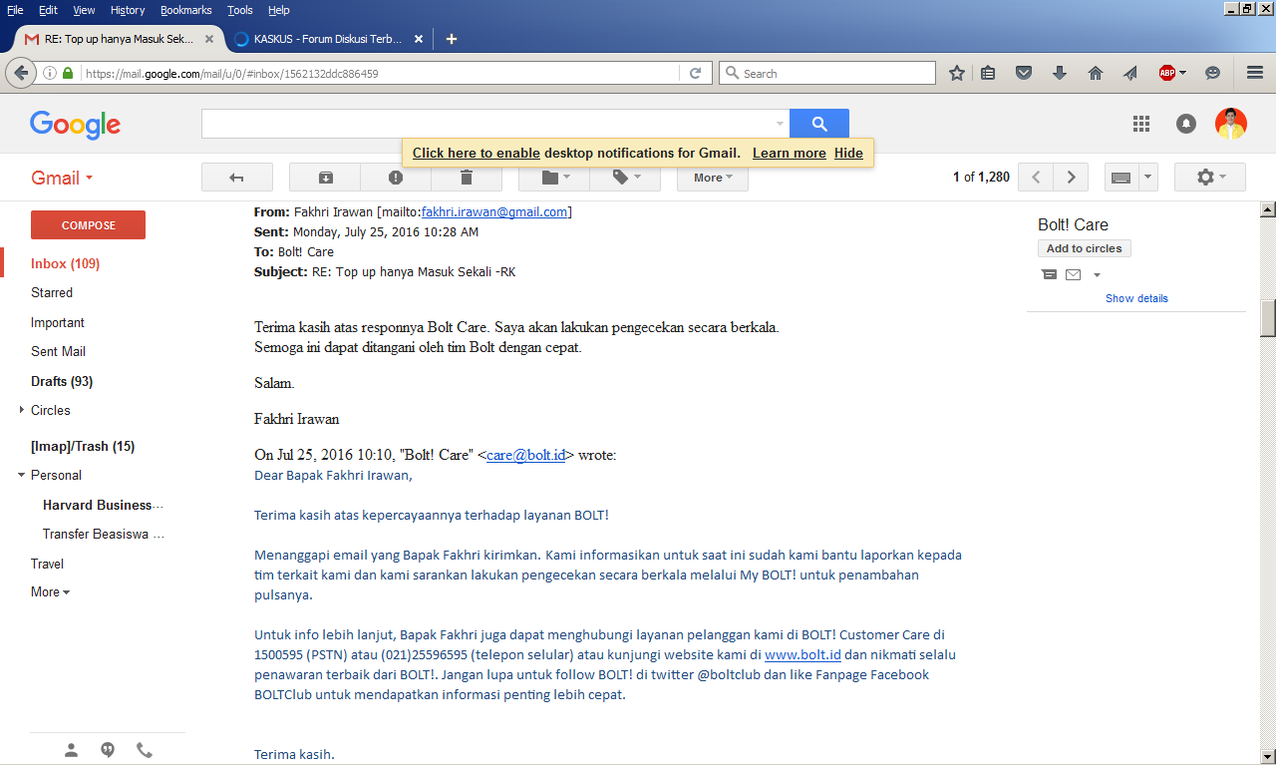
Task: Open Drafts (93) folder
Action: pos(62,381)
